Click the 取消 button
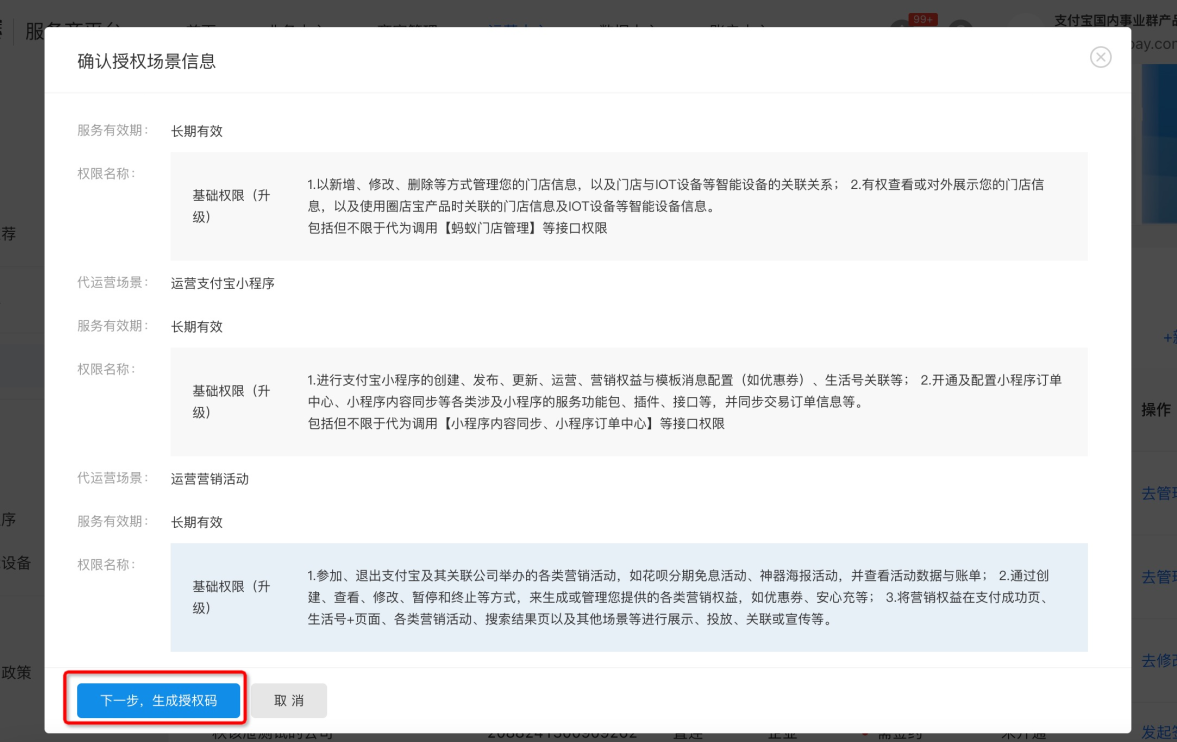This screenshot has width=1177, height=742. pyautogui.click(x=289, y=700)
